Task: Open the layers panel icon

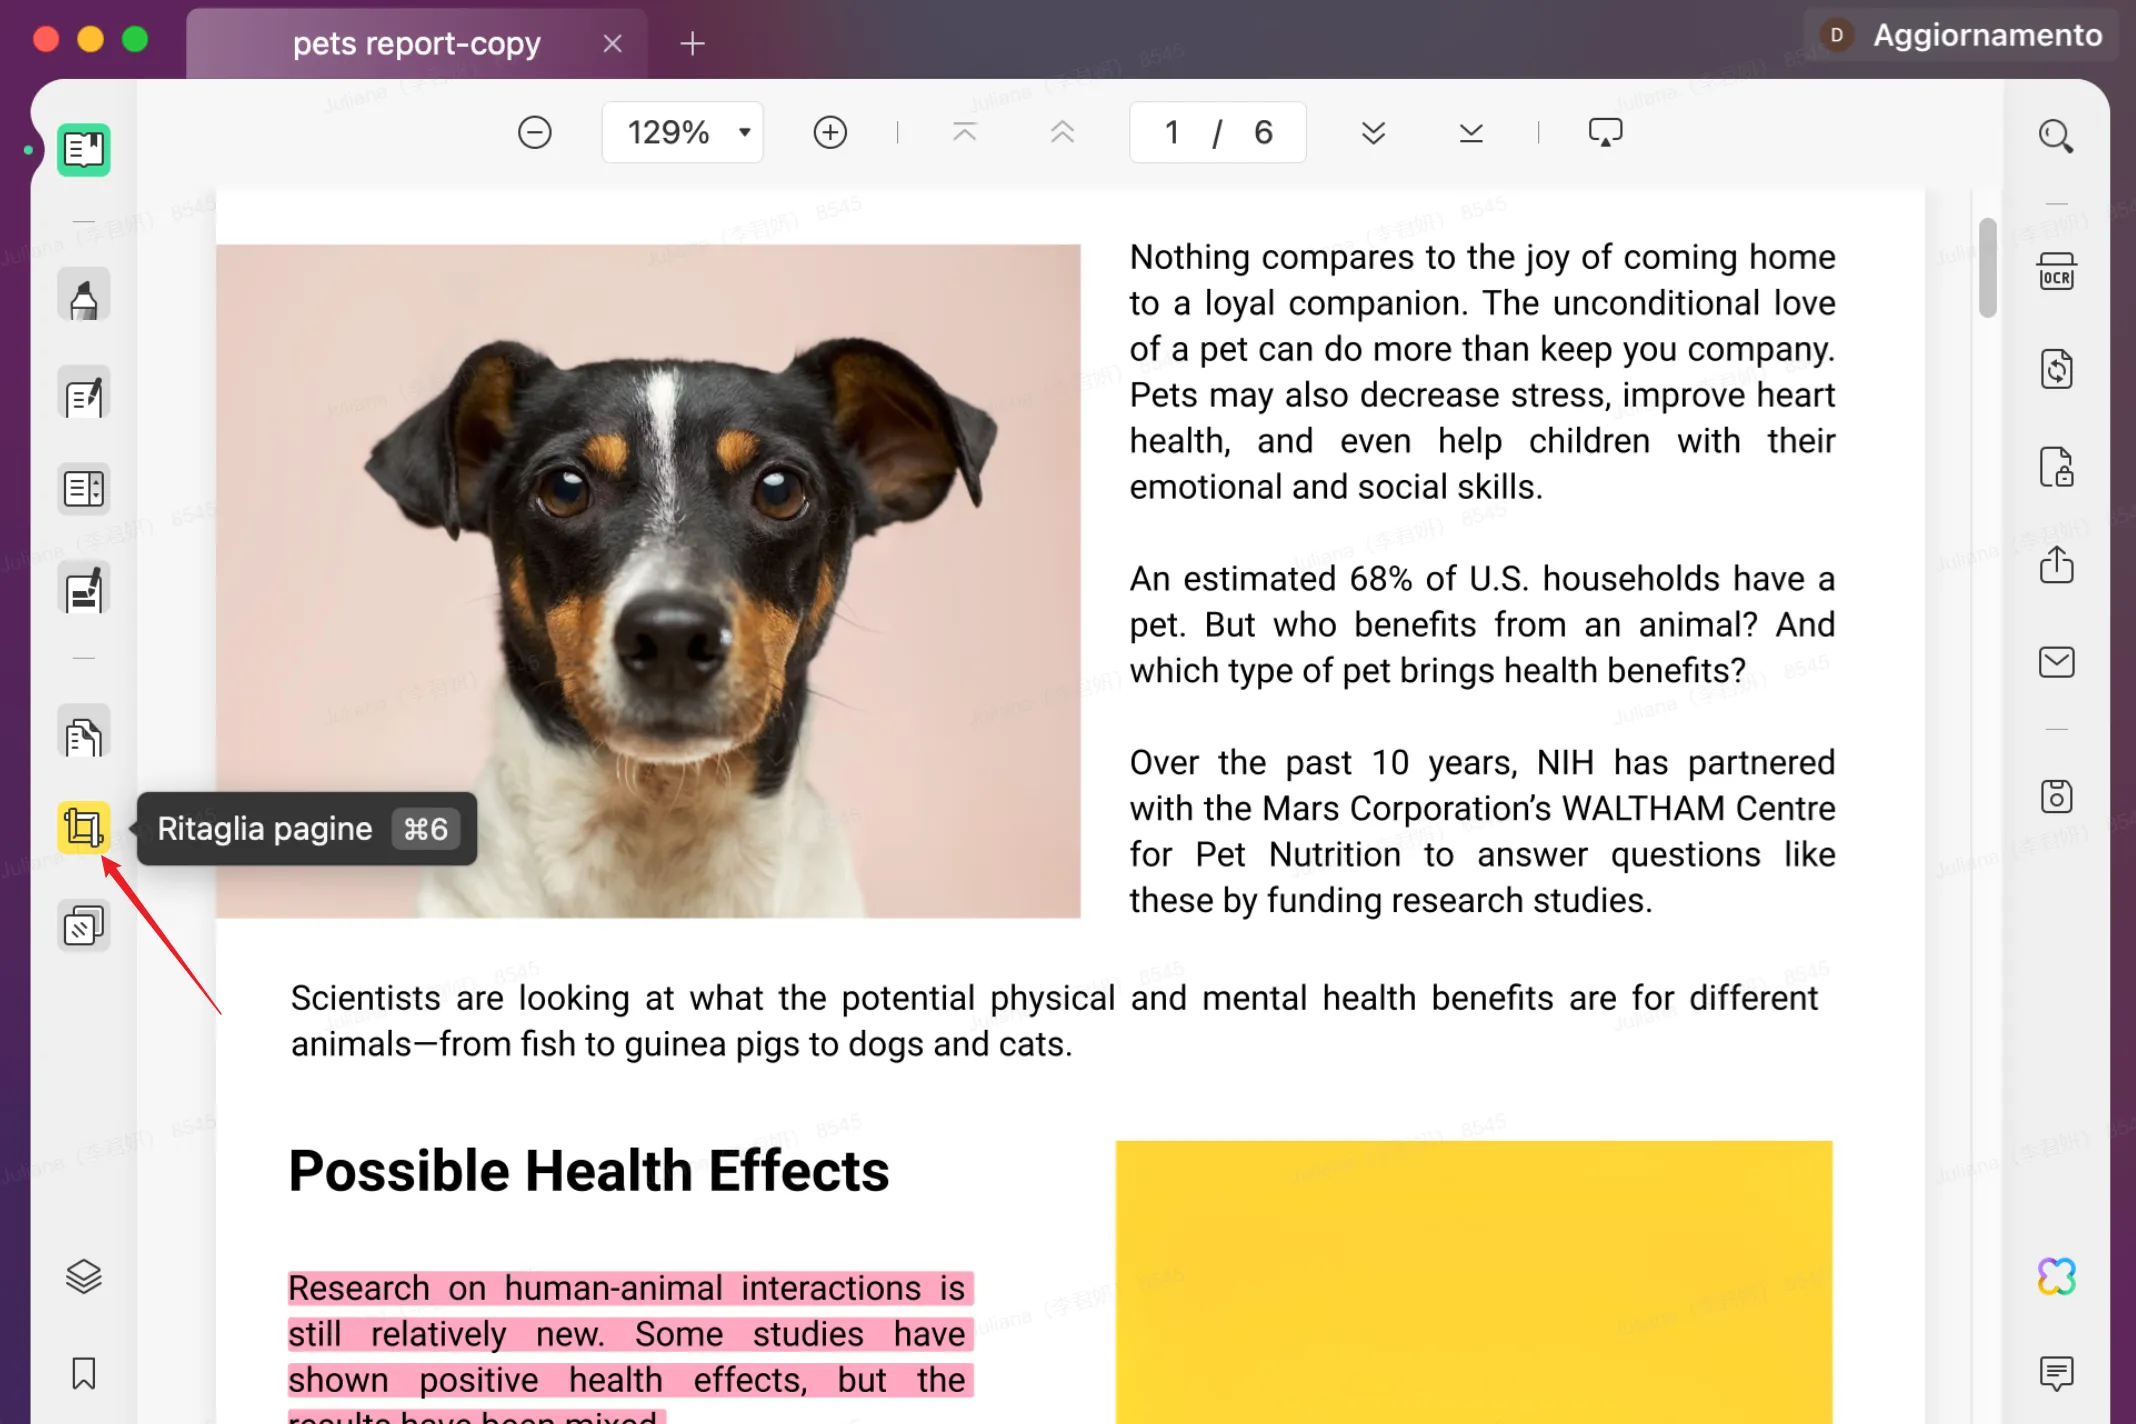Action: pos(84,1276)
